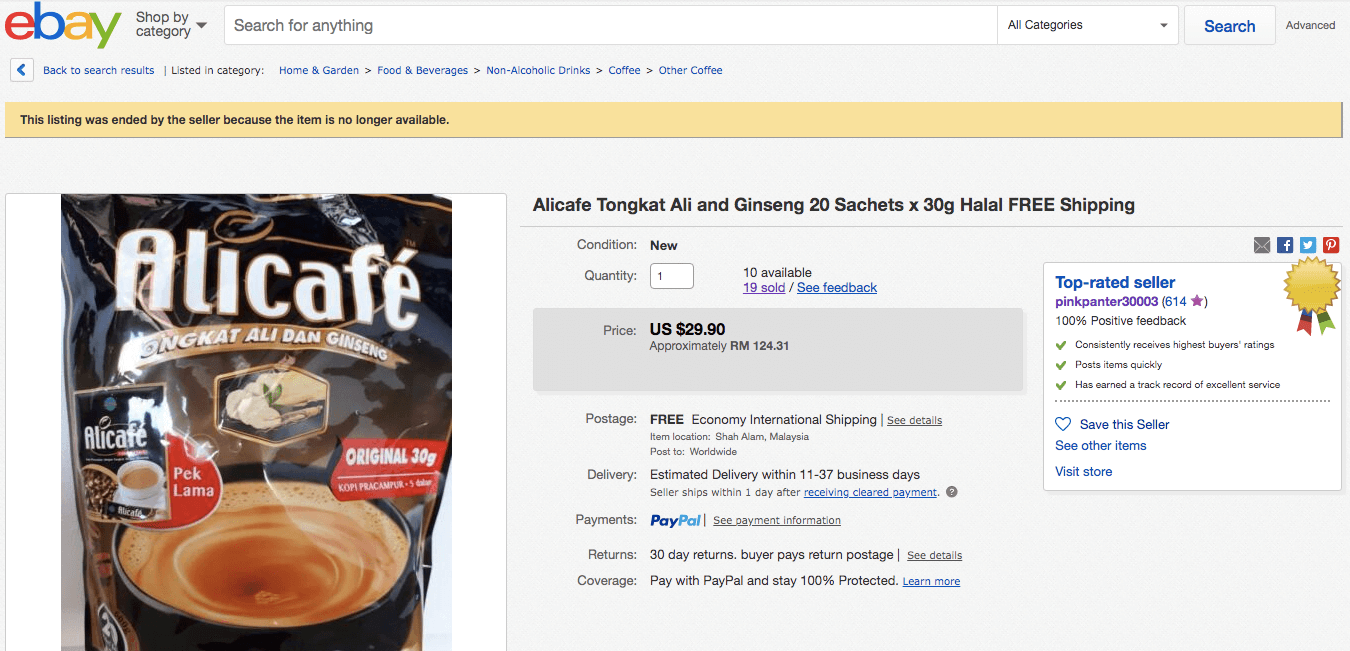Click heart icon to save seller
Image resolution: width=1350 pixels, height=651 pixels.
(1063, 424)
